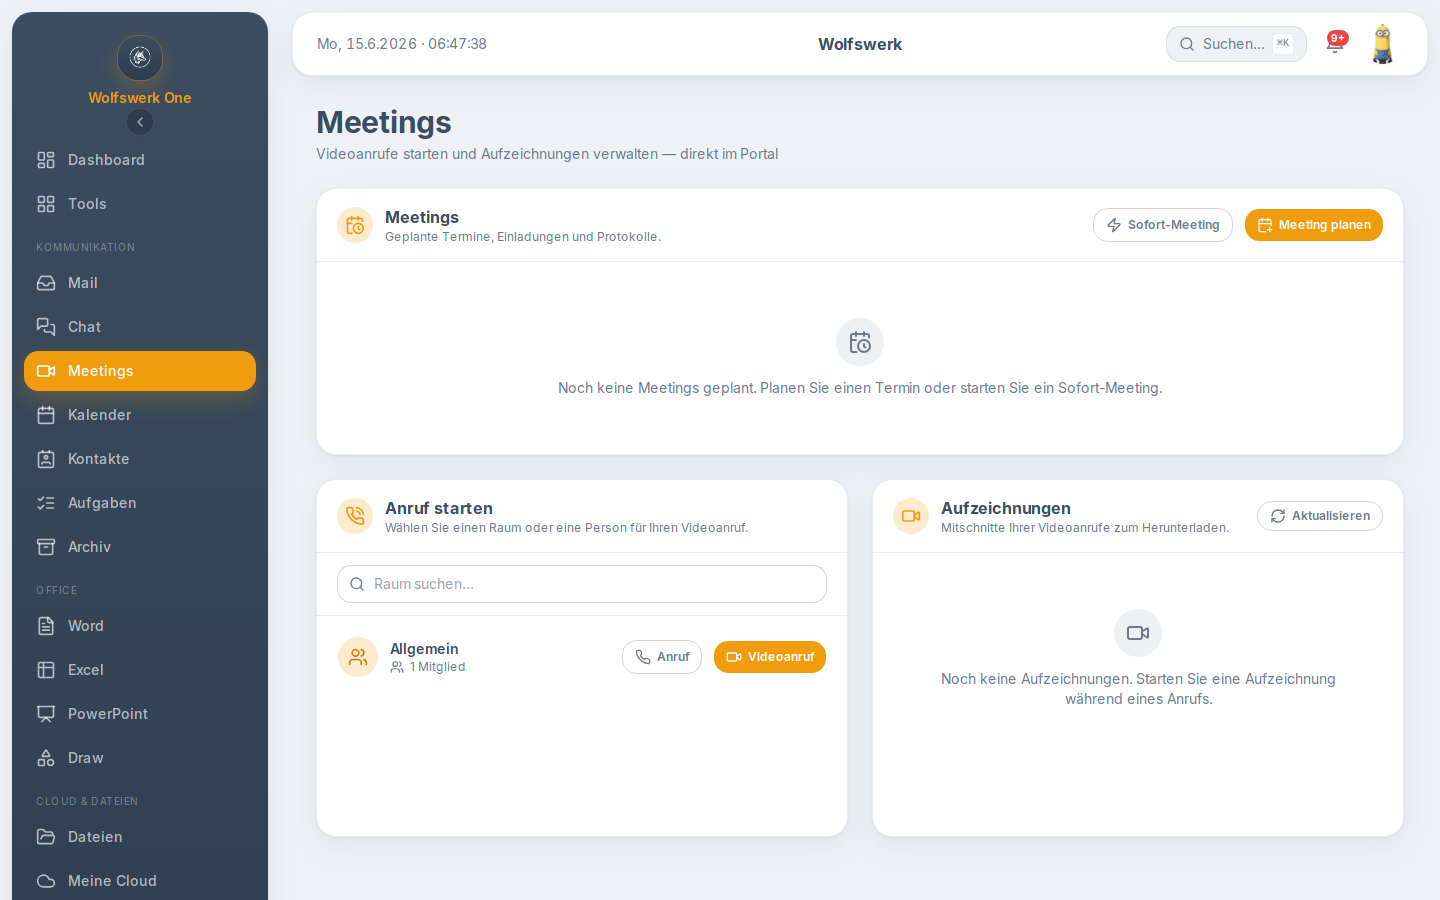Open Tools in the sidebar
1440x900 pixels.
[x=140, y=204]
